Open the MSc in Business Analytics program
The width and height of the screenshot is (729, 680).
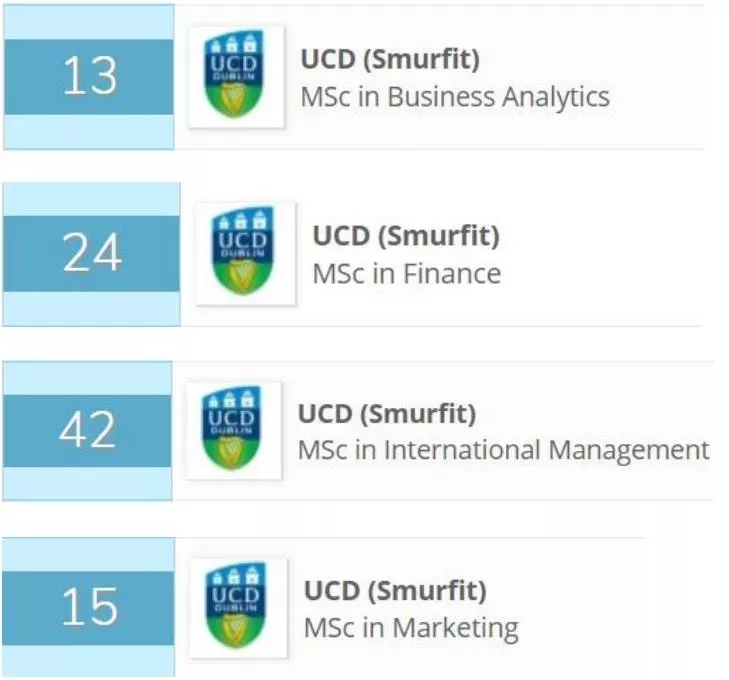click(x=455, y=97)
